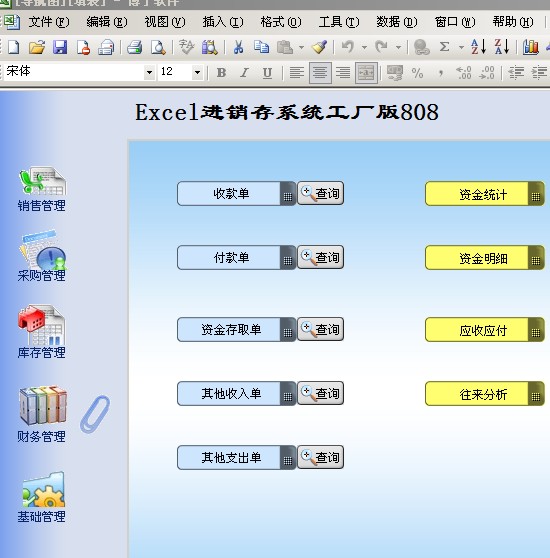Screen dimensions: 550x558
Task: Cut selection with the scissors icon
Action: 238,47
